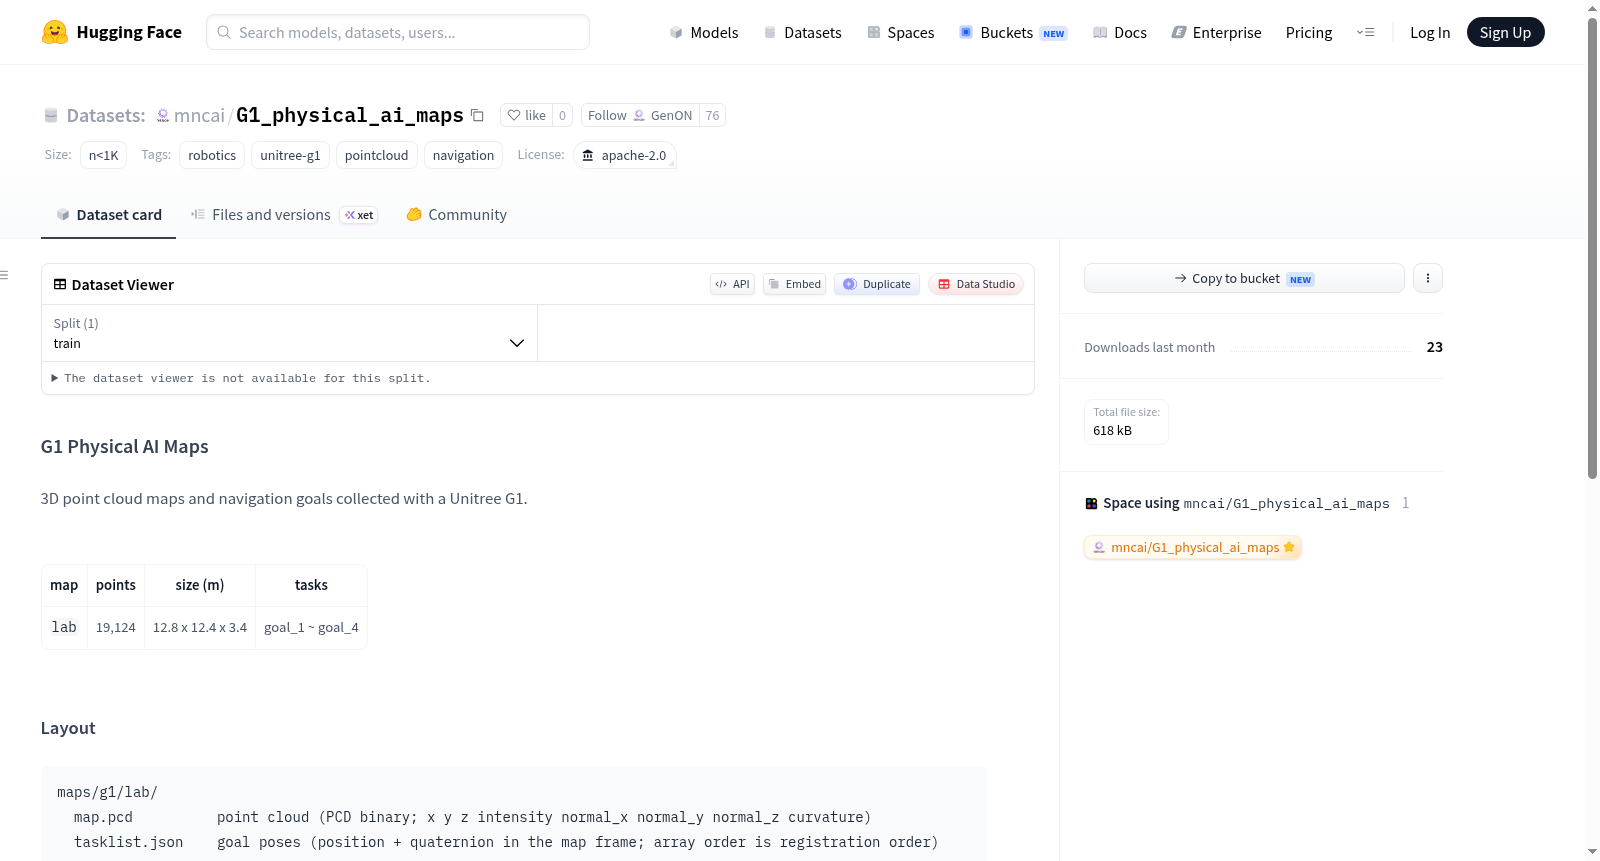Image resolution: width=1600 pixels, height=861 pixels.
Task: Click the Datasets breadcrumb link
Action: [x=106, y=116]
